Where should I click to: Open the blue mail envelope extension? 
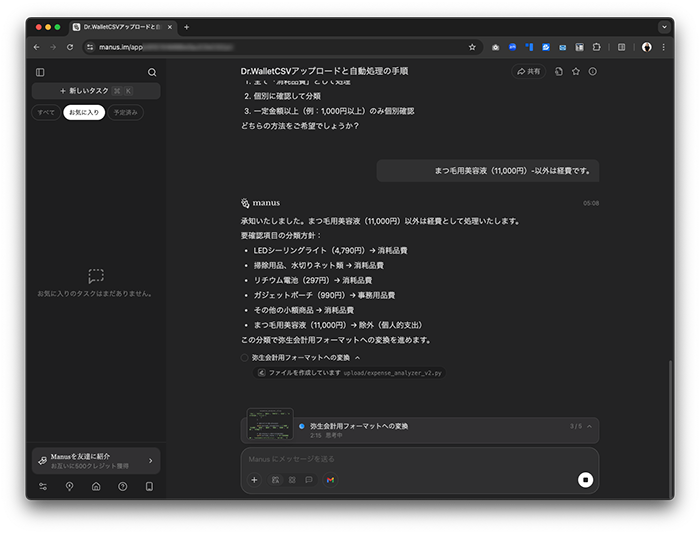[x=562, y=47]
